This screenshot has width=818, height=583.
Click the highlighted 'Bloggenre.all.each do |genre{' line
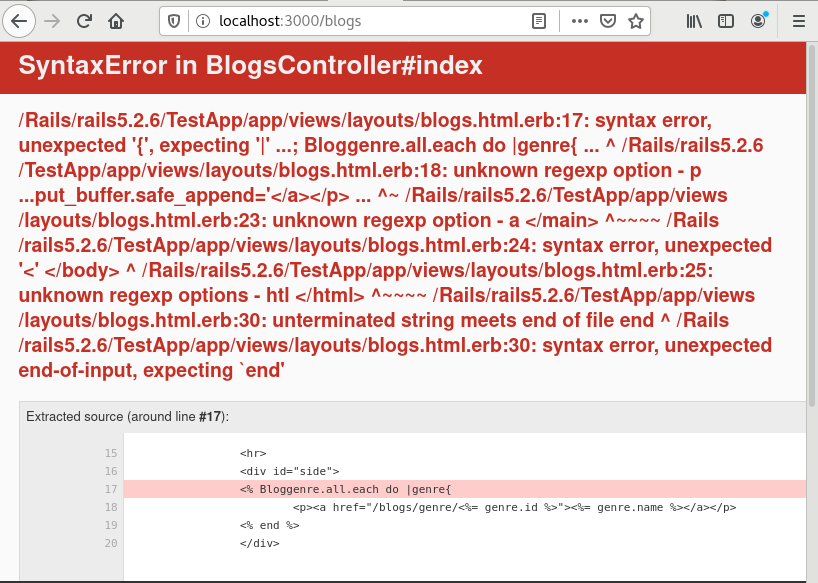465,489
